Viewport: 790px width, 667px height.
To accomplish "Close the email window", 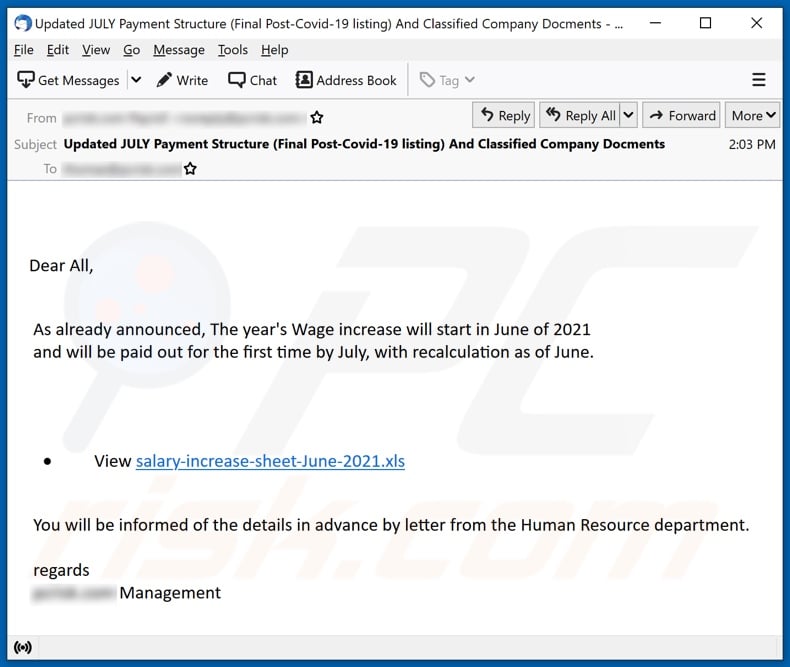I will [x=756, y=23].
